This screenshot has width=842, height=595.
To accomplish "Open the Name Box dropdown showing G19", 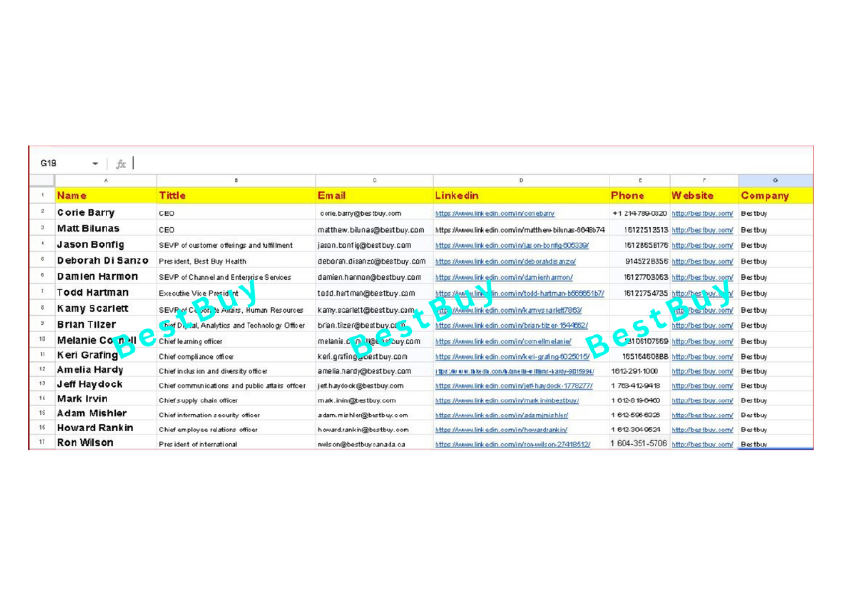I will point(96,163).
